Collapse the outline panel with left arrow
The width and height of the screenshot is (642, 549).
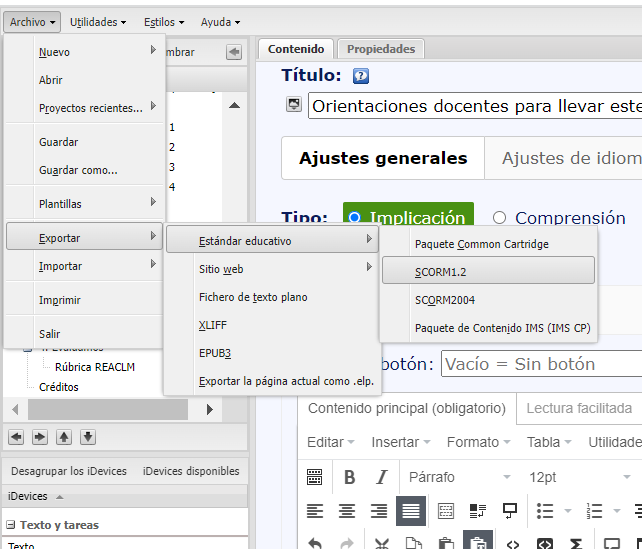coord(234,52)
